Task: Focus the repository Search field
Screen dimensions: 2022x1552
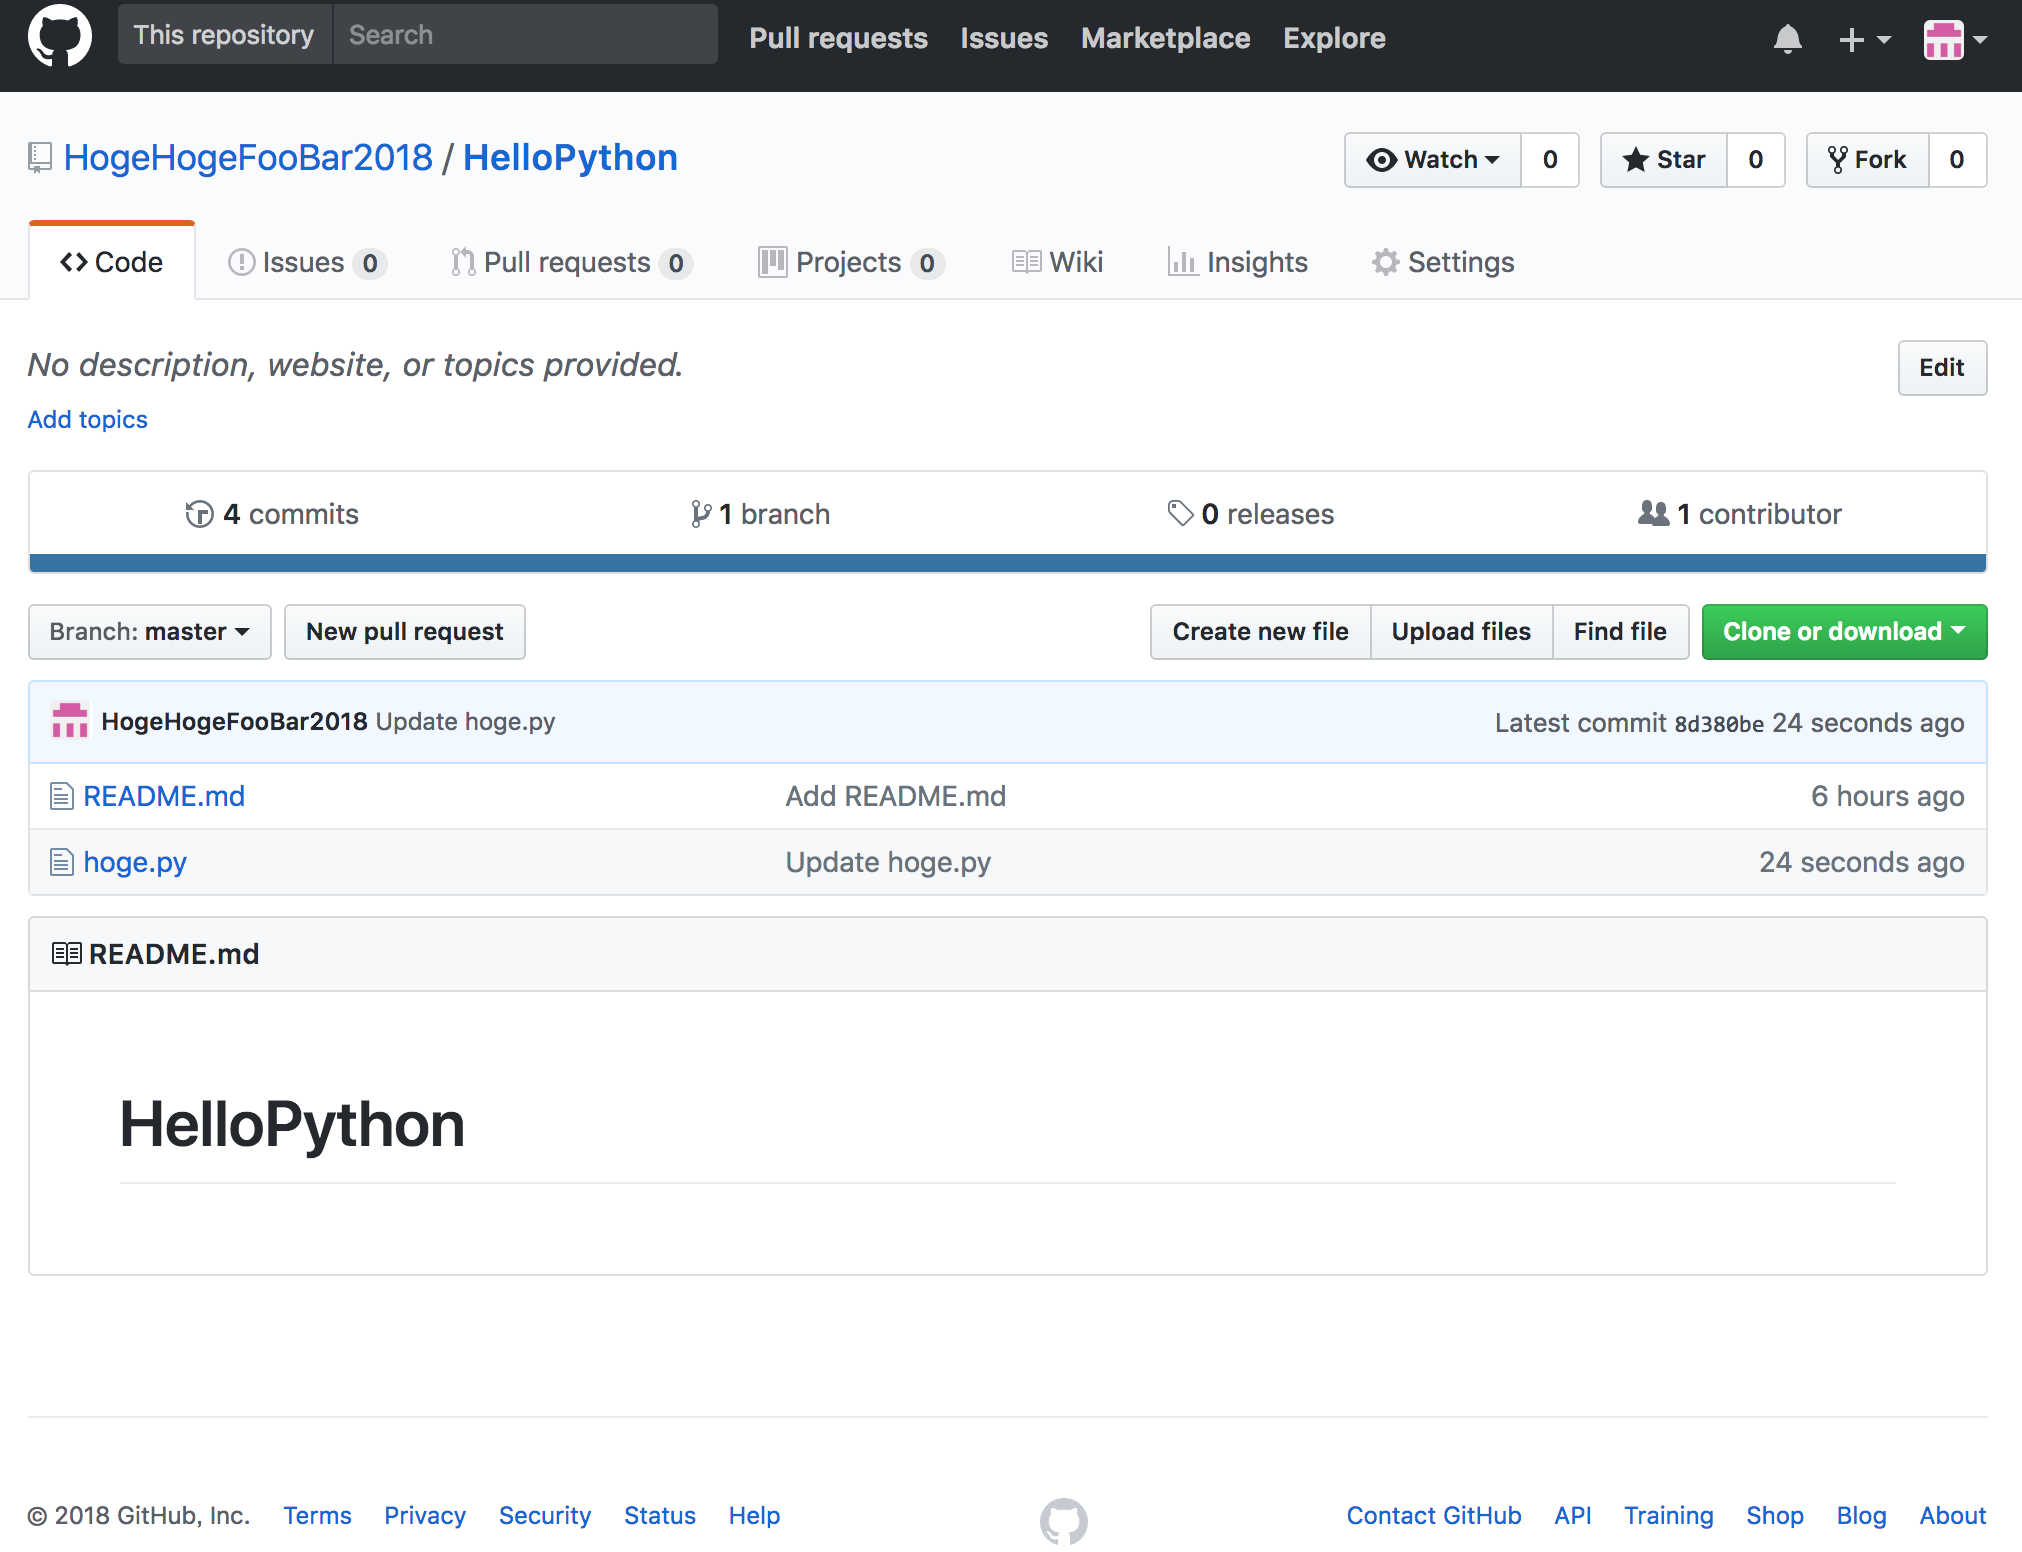Action: coord(525,35)
